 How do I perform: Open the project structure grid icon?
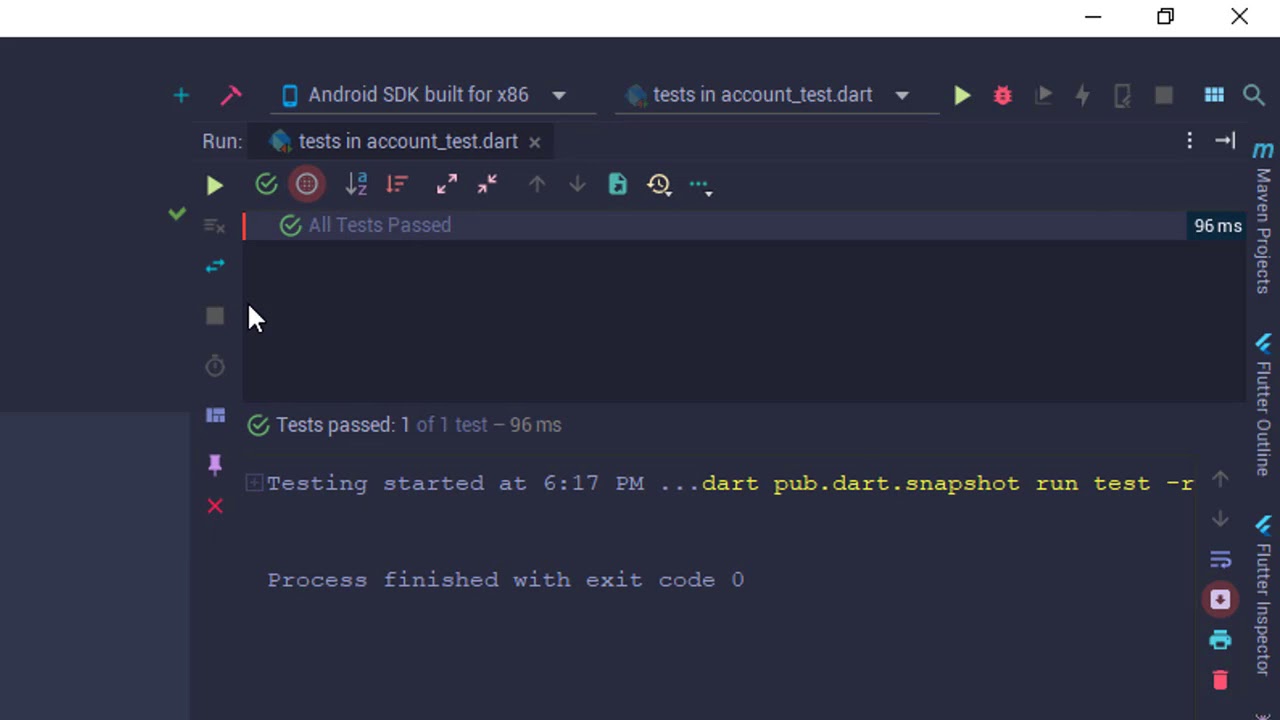pyautogui.click(x=1214, y=95)
